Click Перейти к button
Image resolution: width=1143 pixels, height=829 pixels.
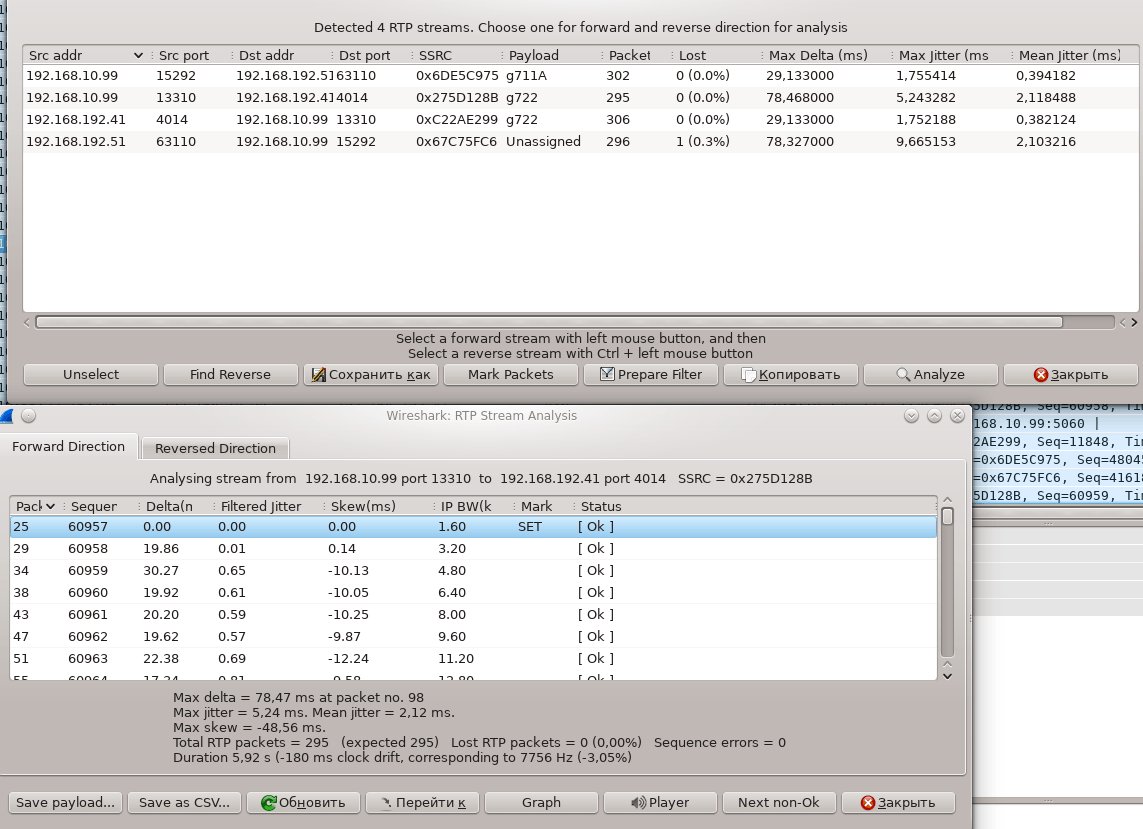422,802
